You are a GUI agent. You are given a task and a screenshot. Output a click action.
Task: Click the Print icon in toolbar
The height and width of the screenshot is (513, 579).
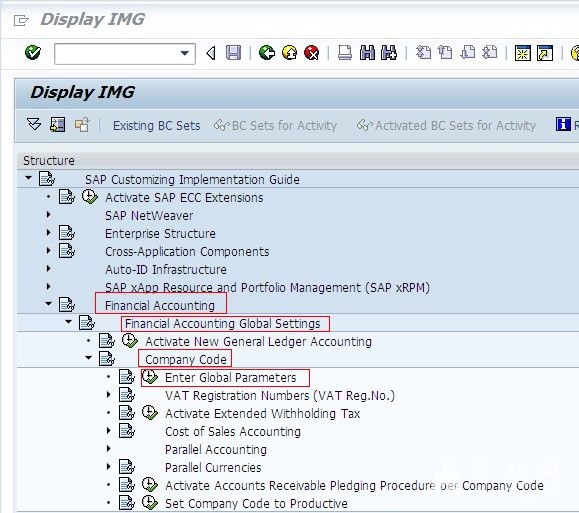coord(345,53)
